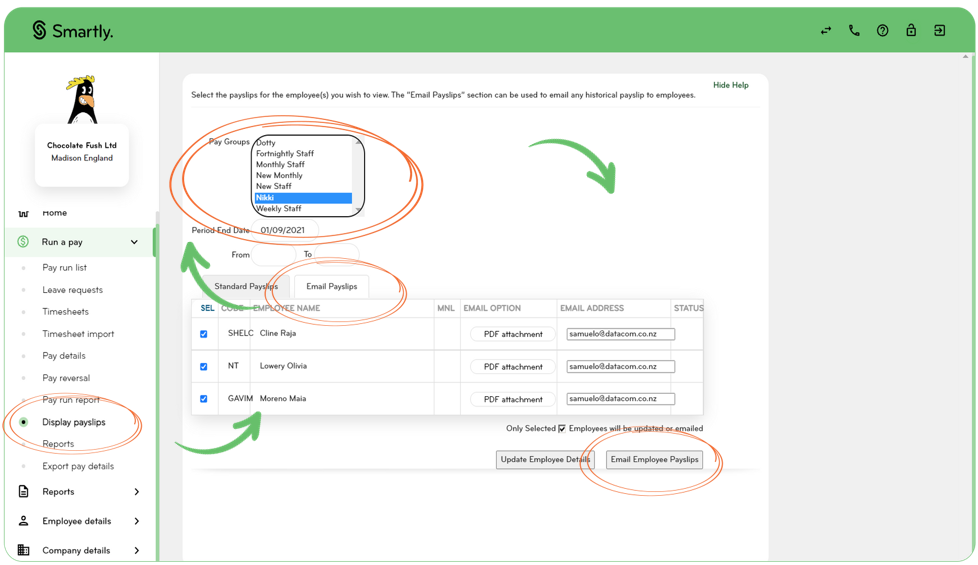This screenshot has width=978, height=565.
Task: Open Pay reversal
Action: point(66,378)
